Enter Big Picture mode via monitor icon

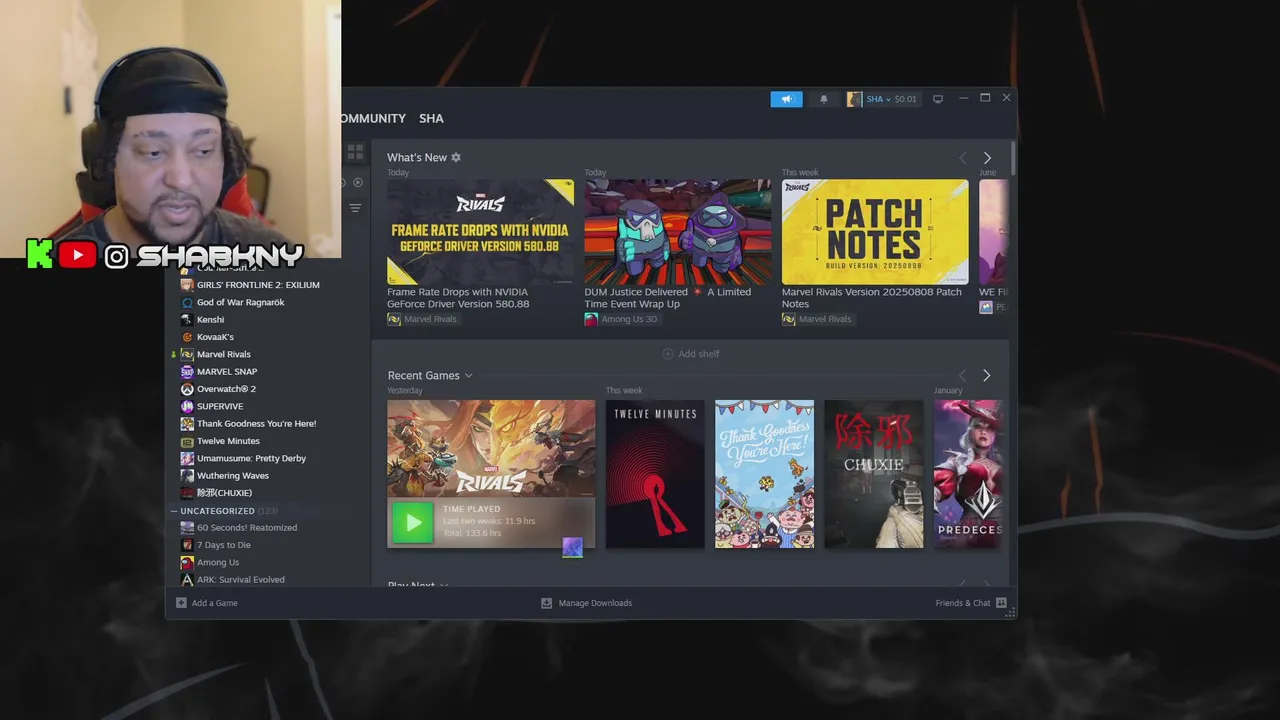[x=938, y=99]
